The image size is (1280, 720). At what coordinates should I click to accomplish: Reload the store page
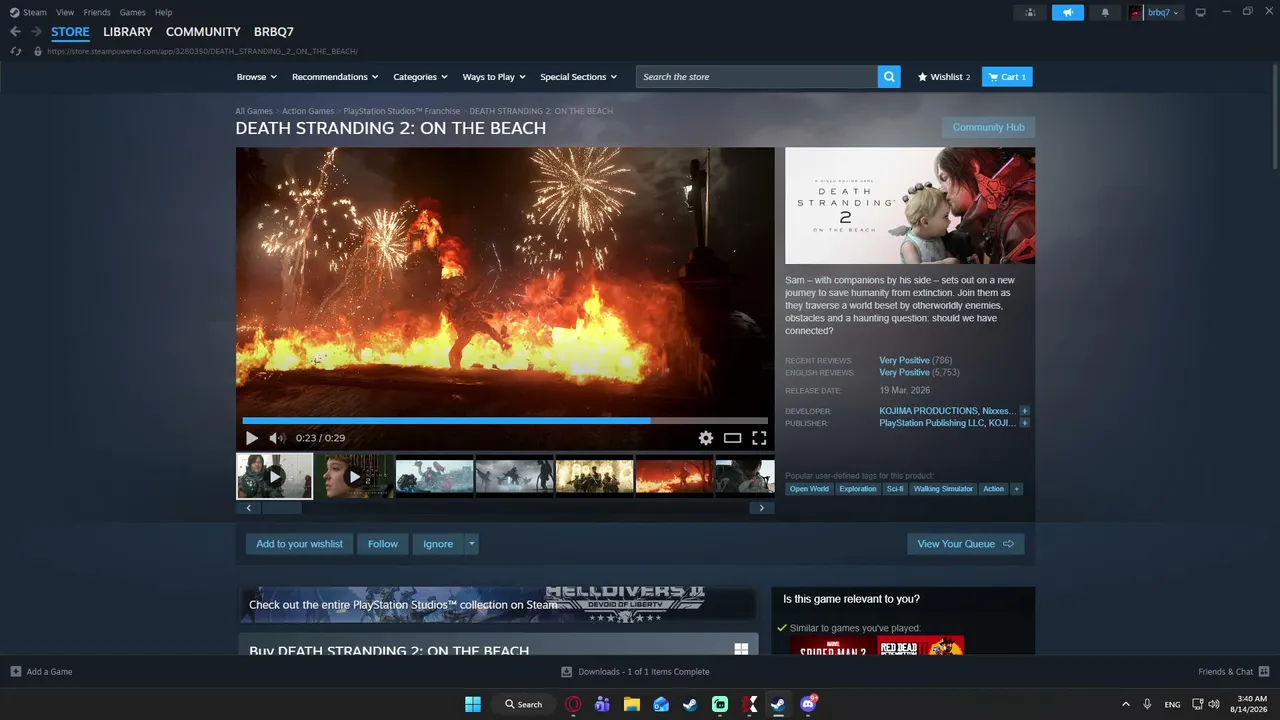(15, 51)
